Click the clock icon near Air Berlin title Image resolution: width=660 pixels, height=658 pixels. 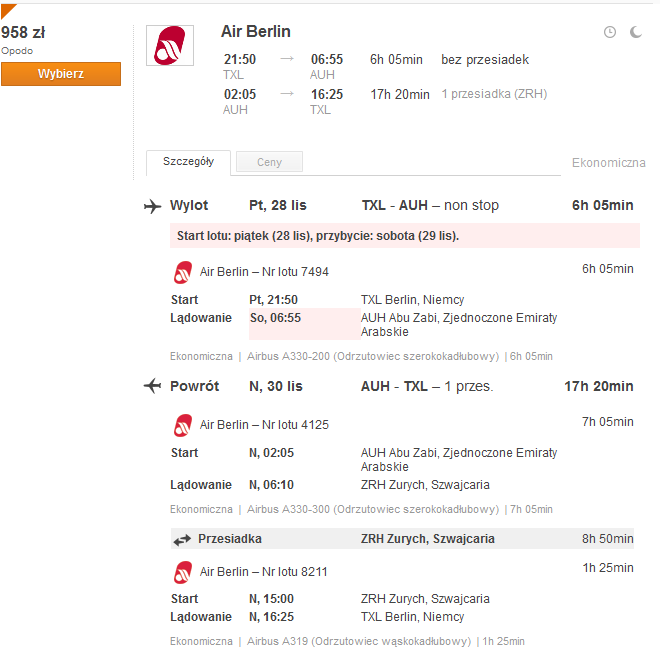click(x=609, y=32)
